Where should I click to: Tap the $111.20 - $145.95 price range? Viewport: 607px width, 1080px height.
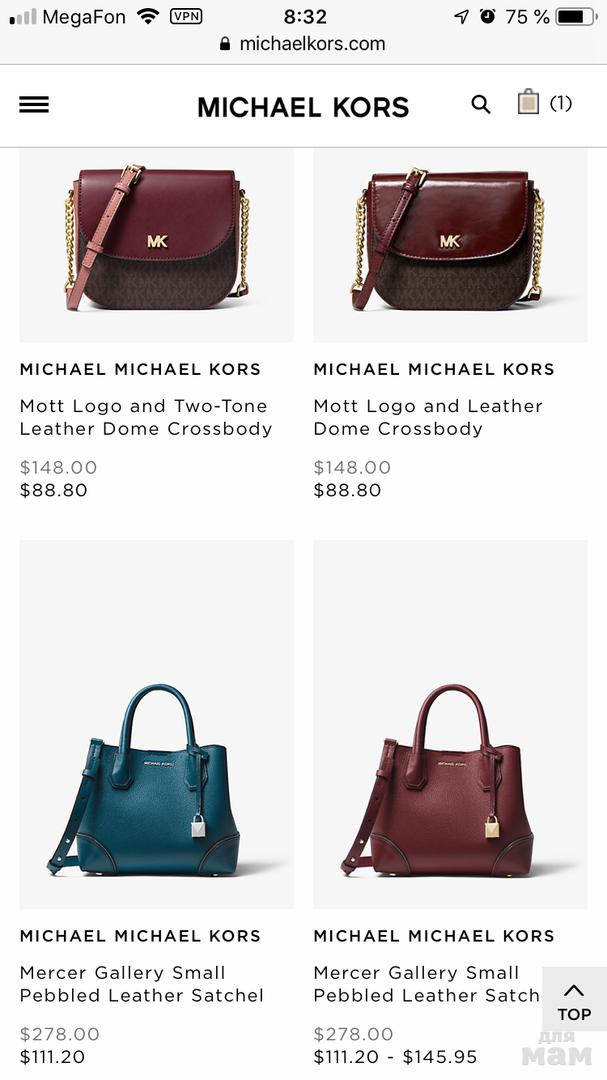[395, 1057]
